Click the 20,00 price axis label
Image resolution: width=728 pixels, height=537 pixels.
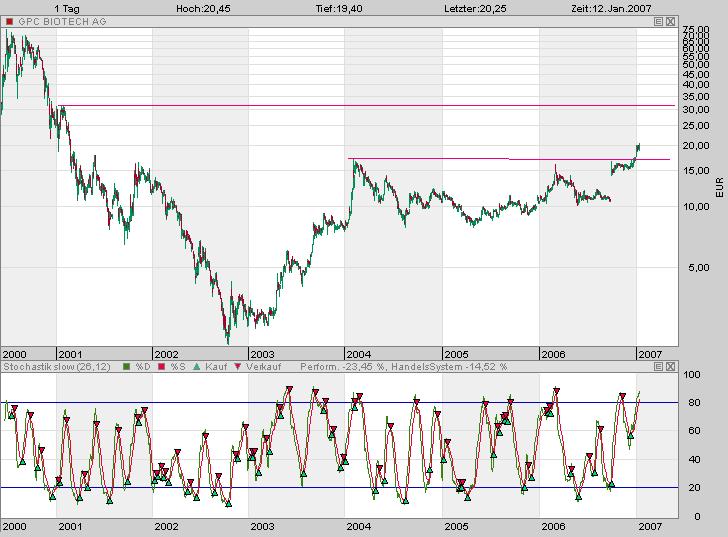[696, 146]
